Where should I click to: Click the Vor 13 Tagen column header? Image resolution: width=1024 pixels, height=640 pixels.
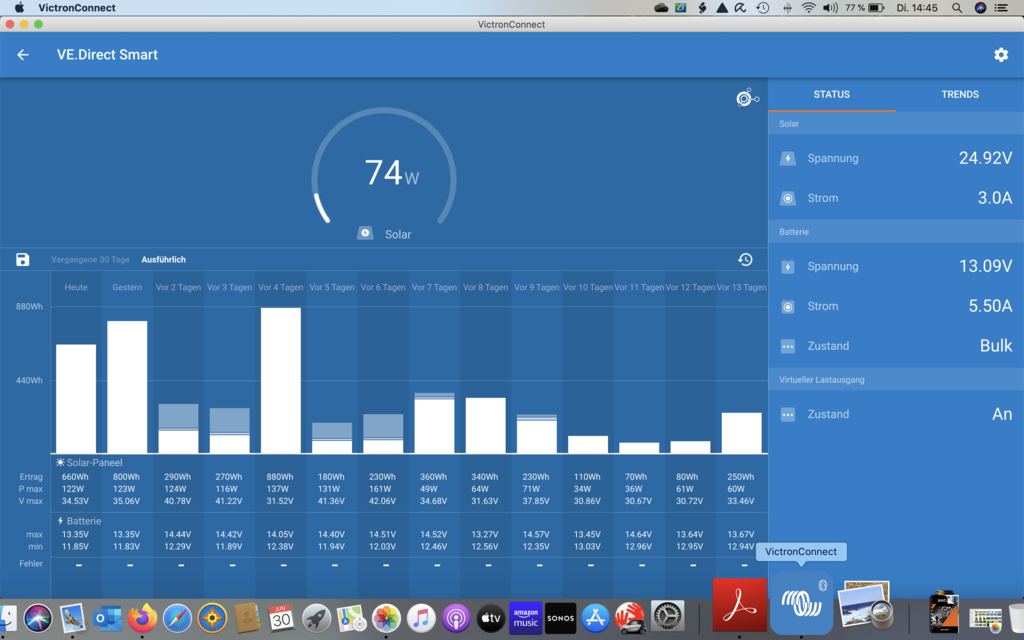coord(741,287)
